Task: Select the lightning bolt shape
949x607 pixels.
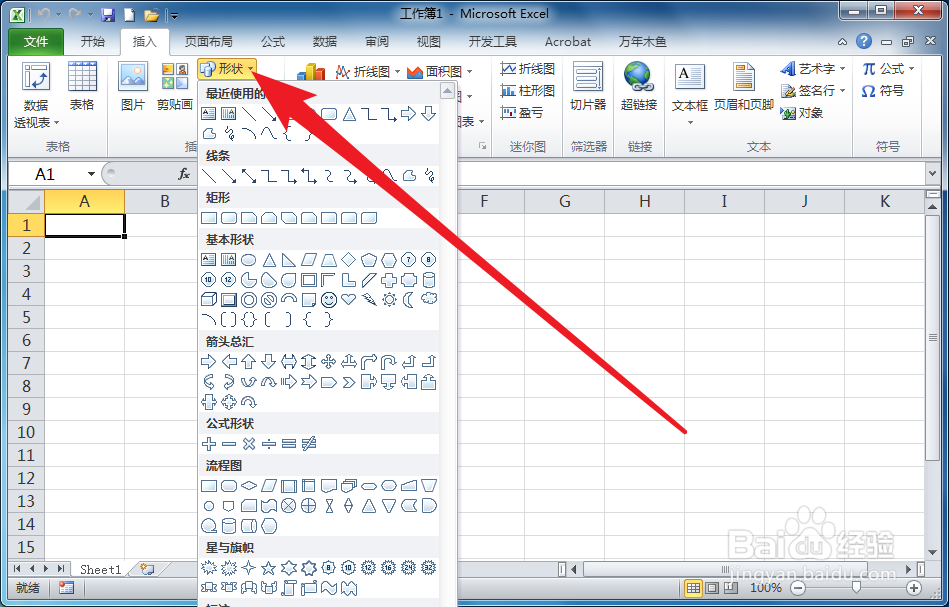Action: click(x=369, y=300)
